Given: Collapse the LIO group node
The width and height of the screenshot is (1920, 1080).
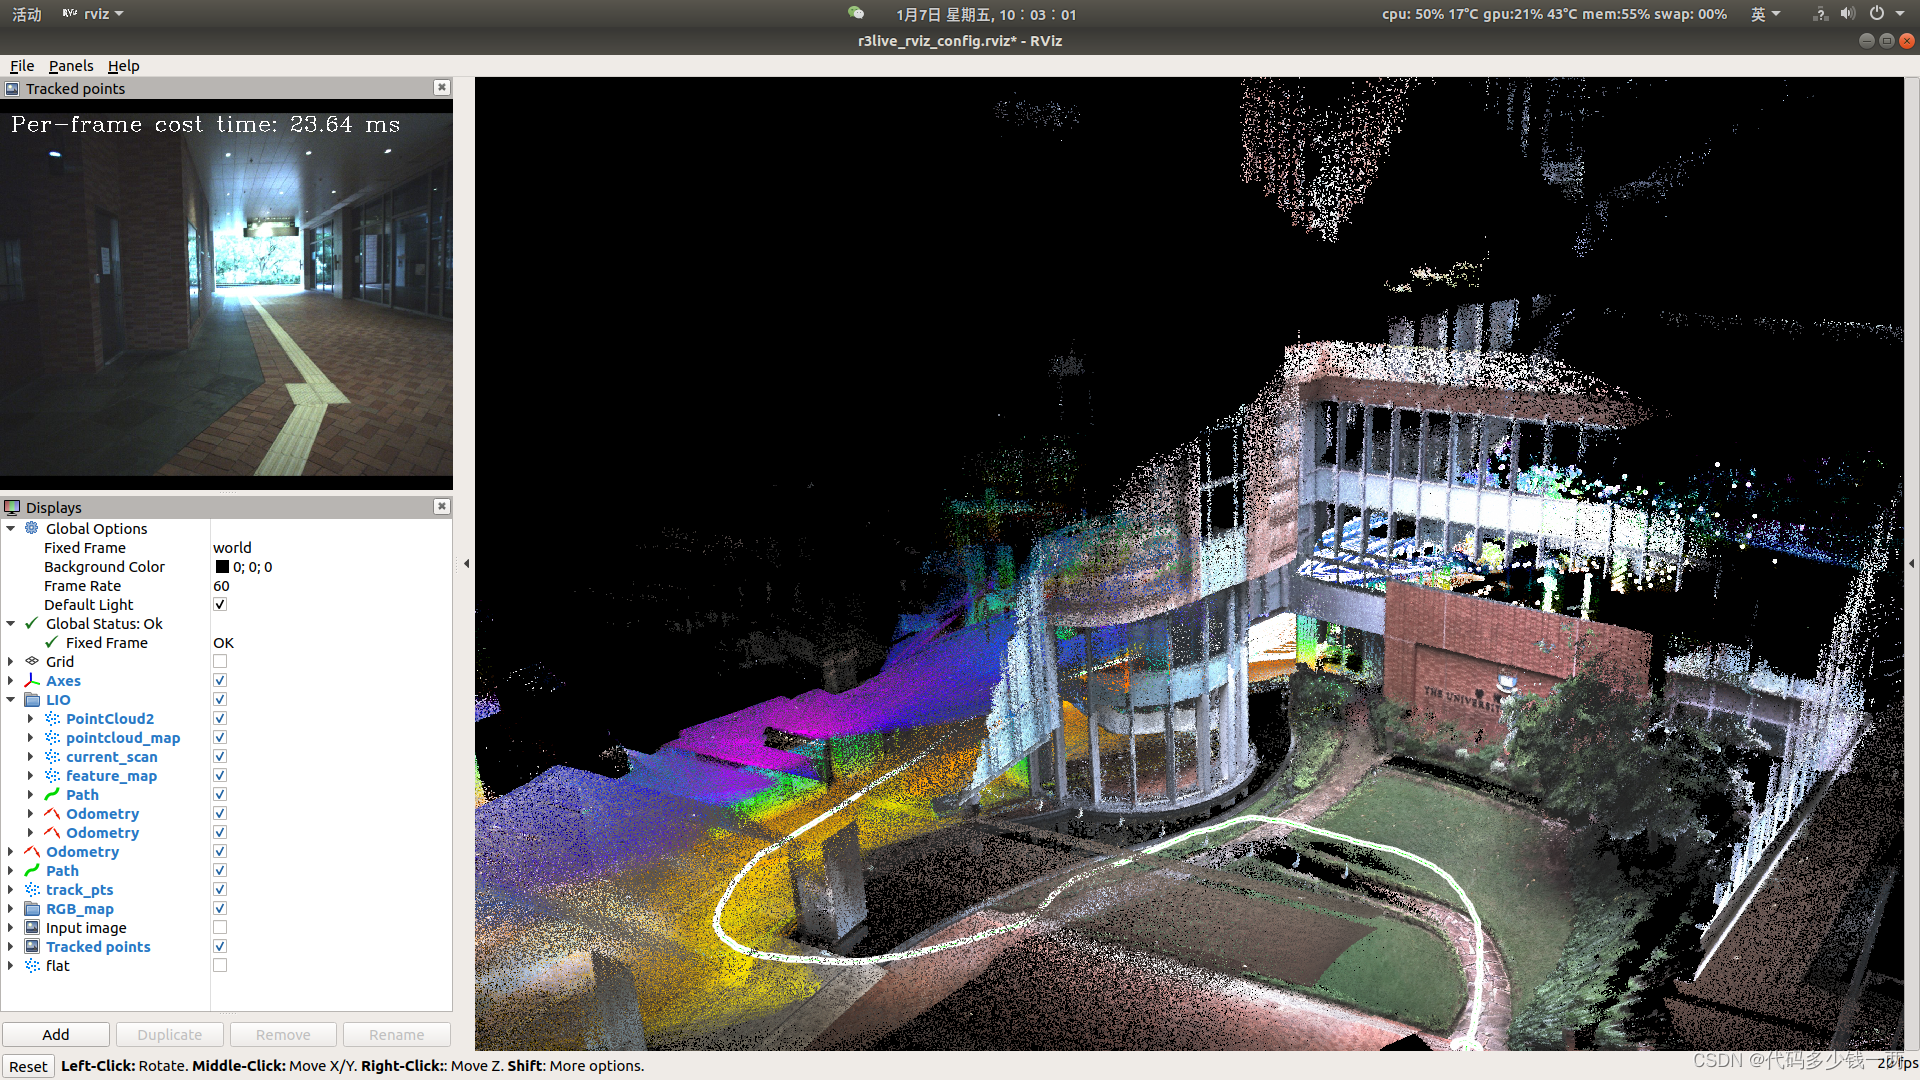Looking at the screenshot, I should [11, 699].
